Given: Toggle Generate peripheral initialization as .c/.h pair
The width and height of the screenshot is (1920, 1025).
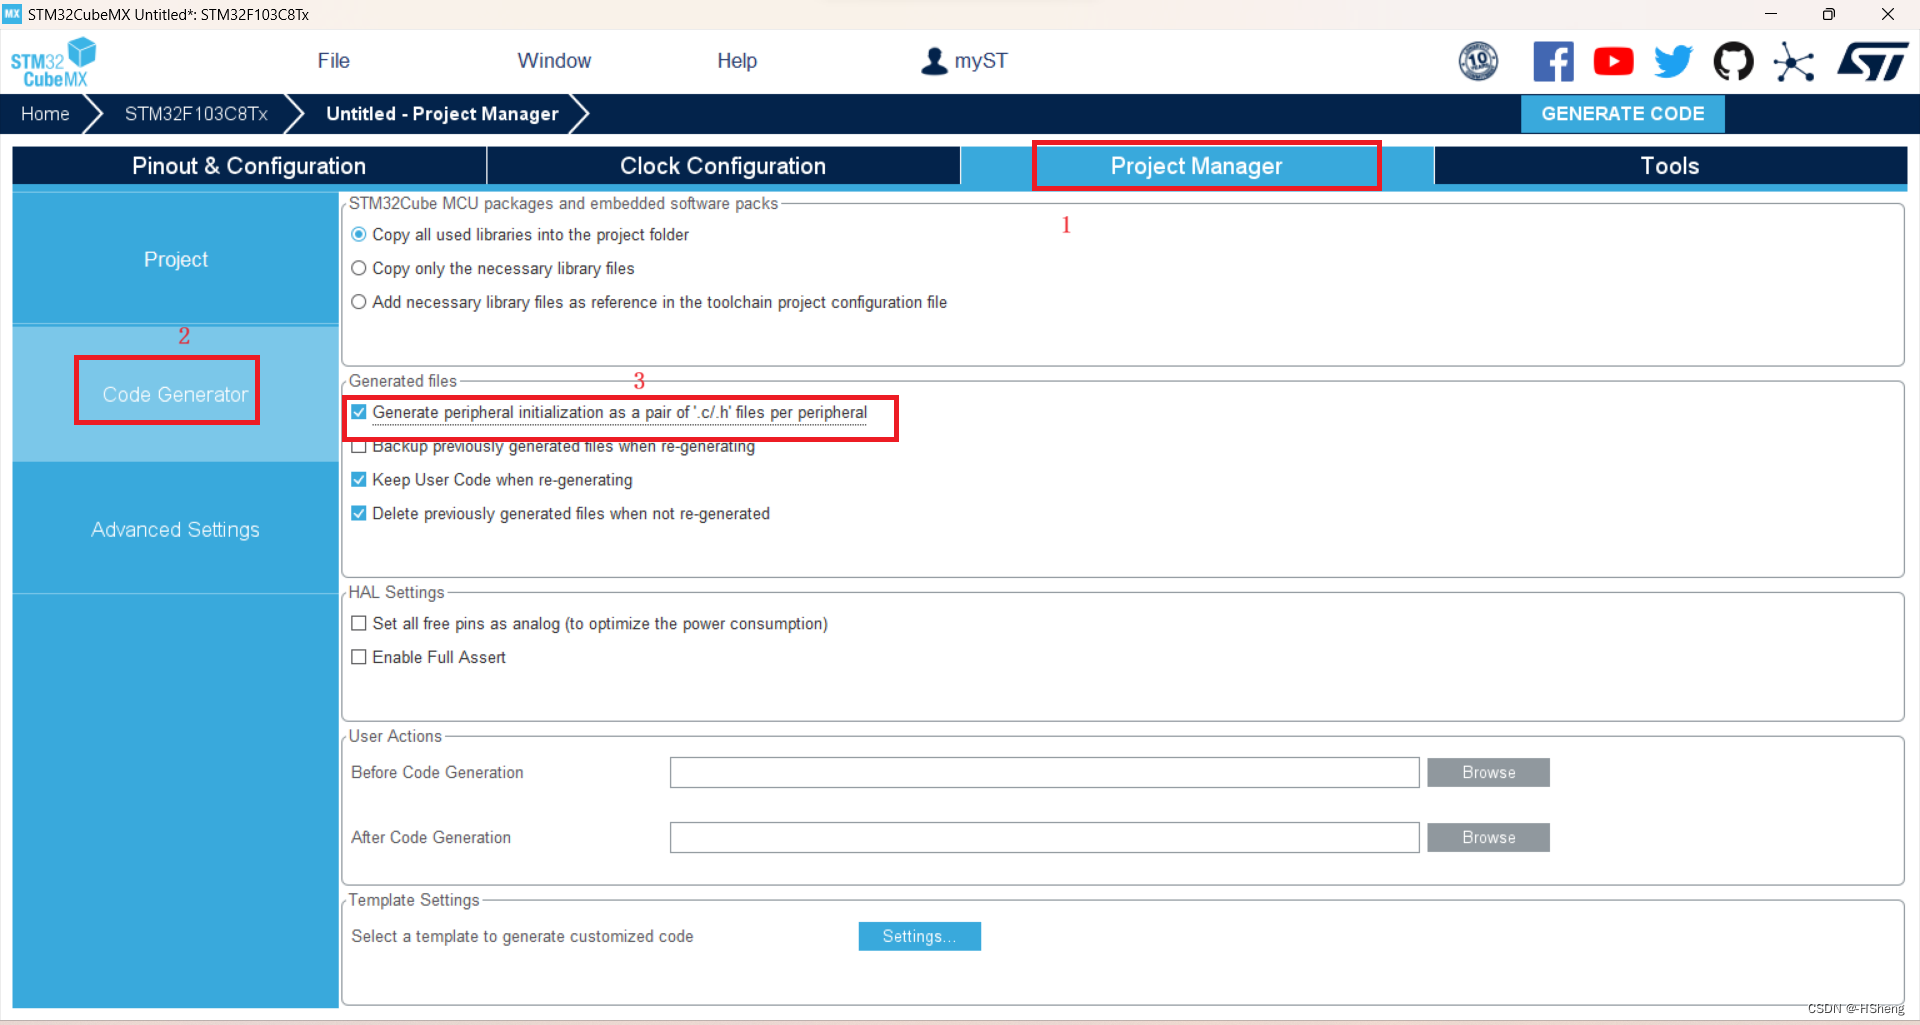Looking at the screenshot, I should coord(359,412).
